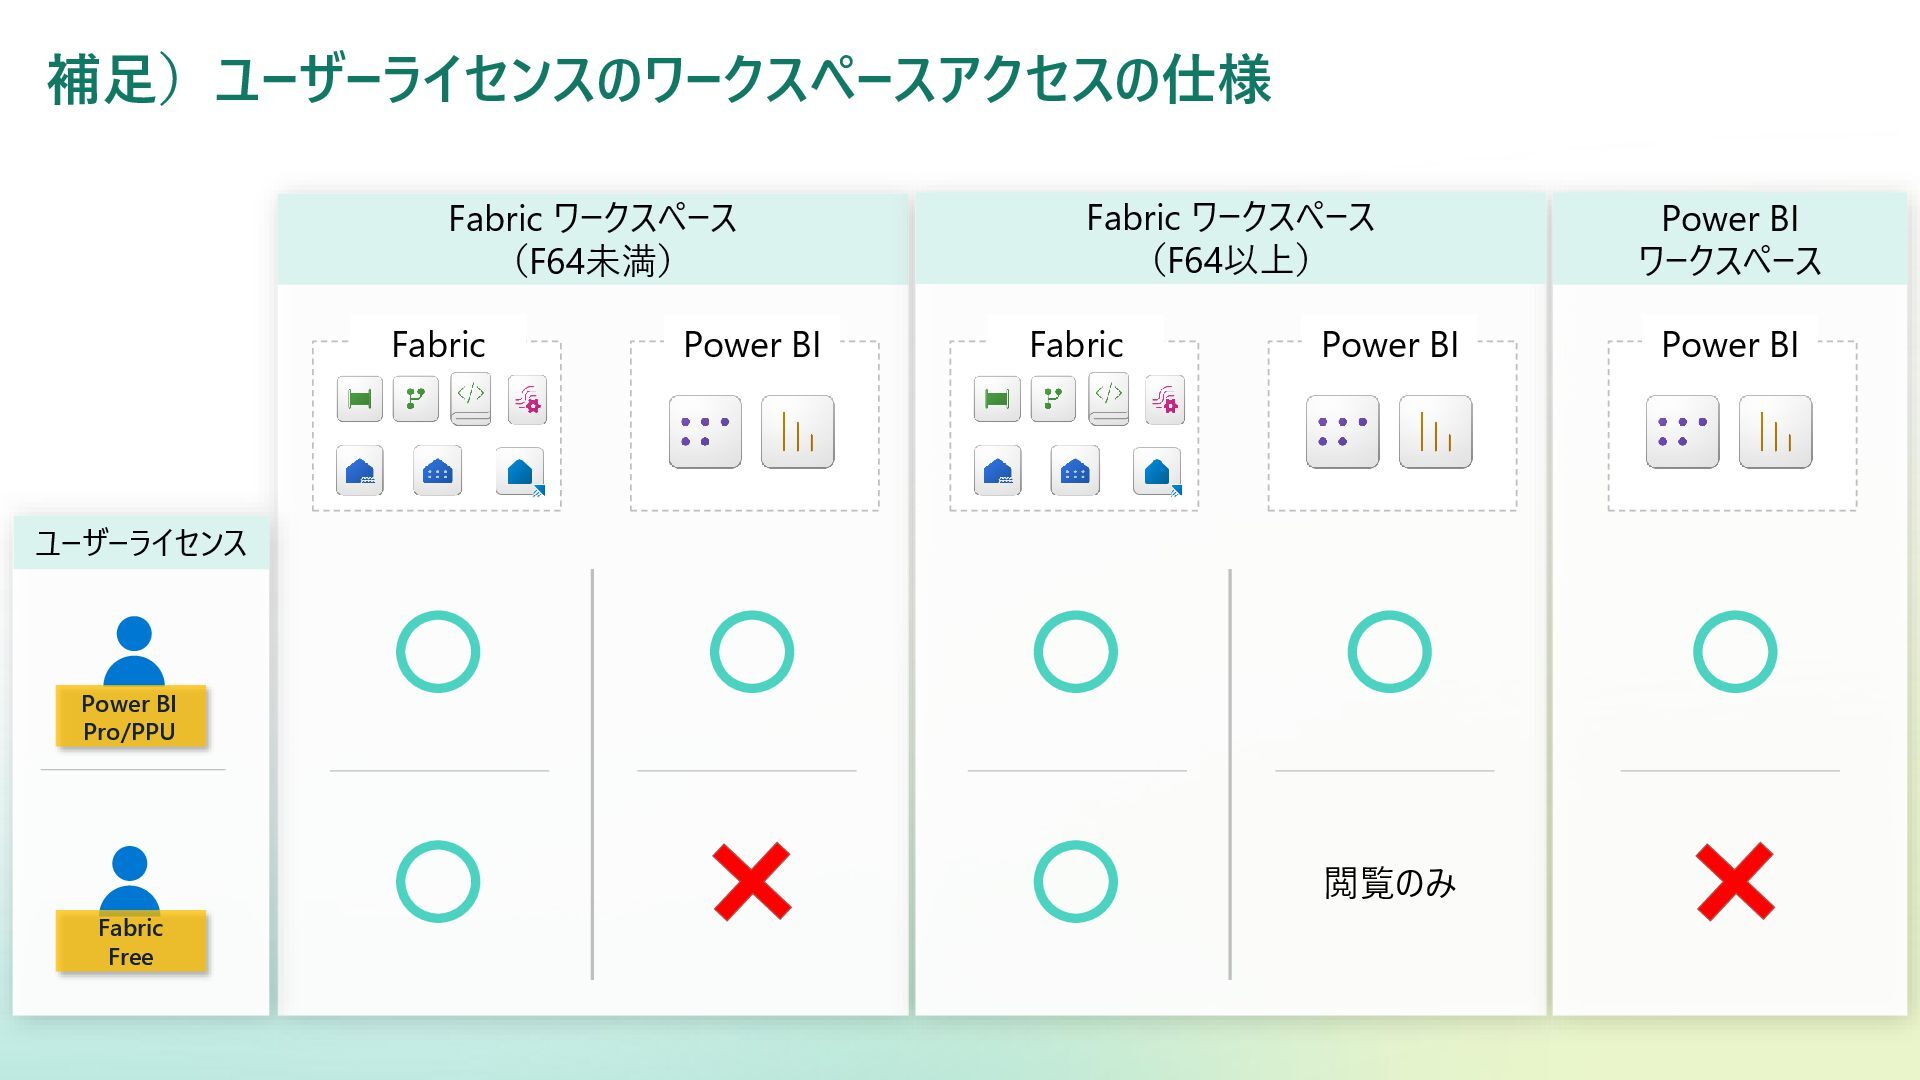
Task: Click the ユーザーライセンス header label
Action: pos(141,543)
